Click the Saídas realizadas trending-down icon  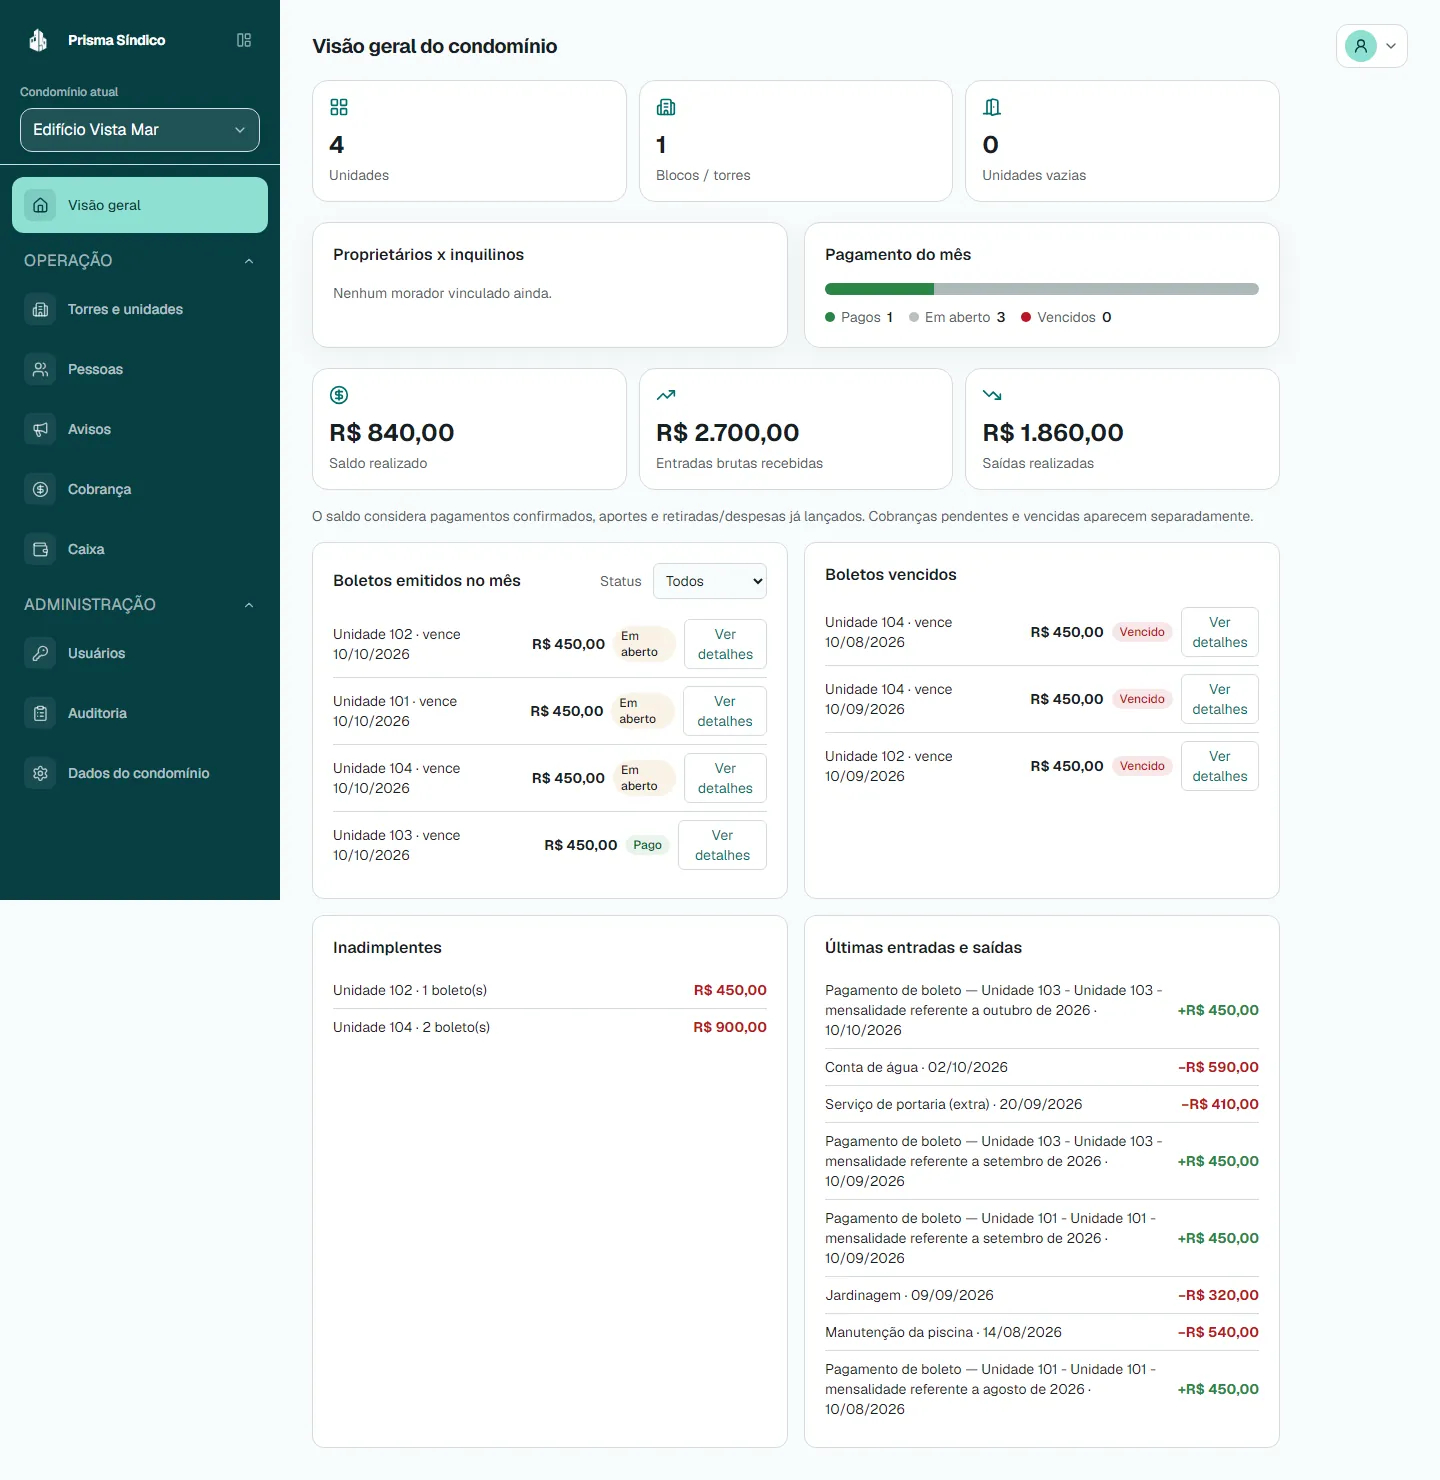[x=992, y=395]
